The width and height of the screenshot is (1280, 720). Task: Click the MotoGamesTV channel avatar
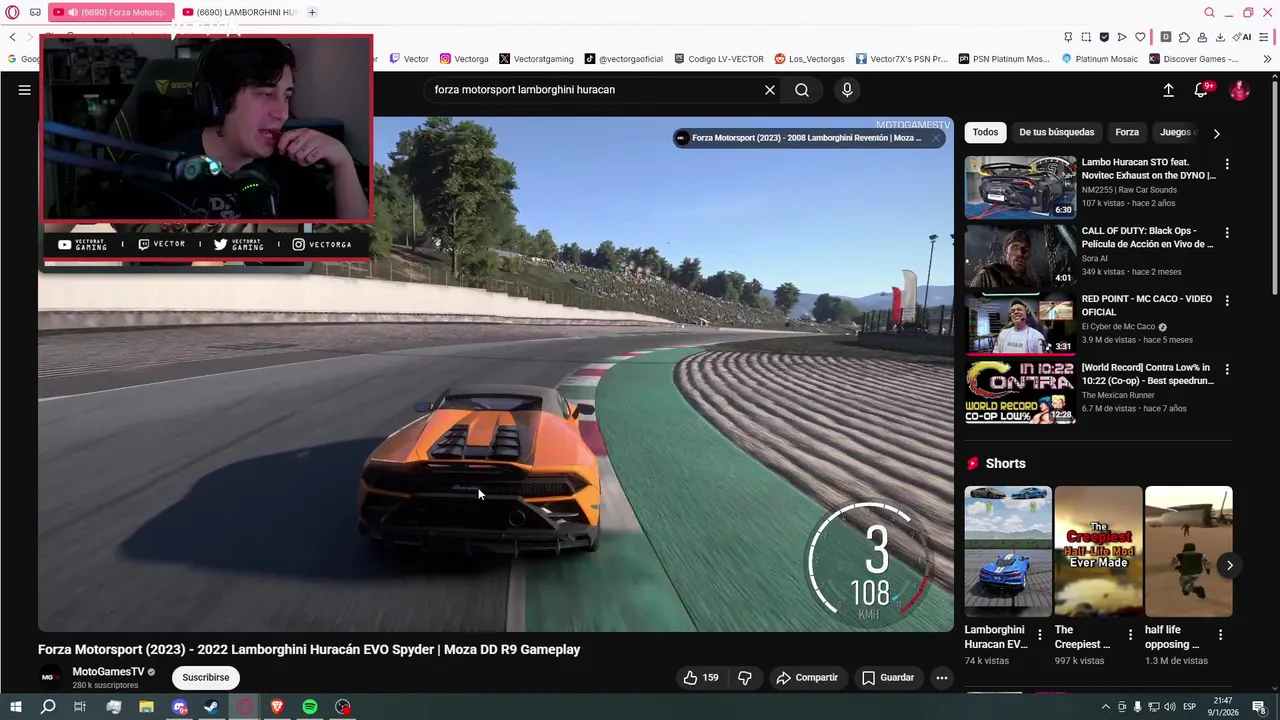(x=49, y=677)
